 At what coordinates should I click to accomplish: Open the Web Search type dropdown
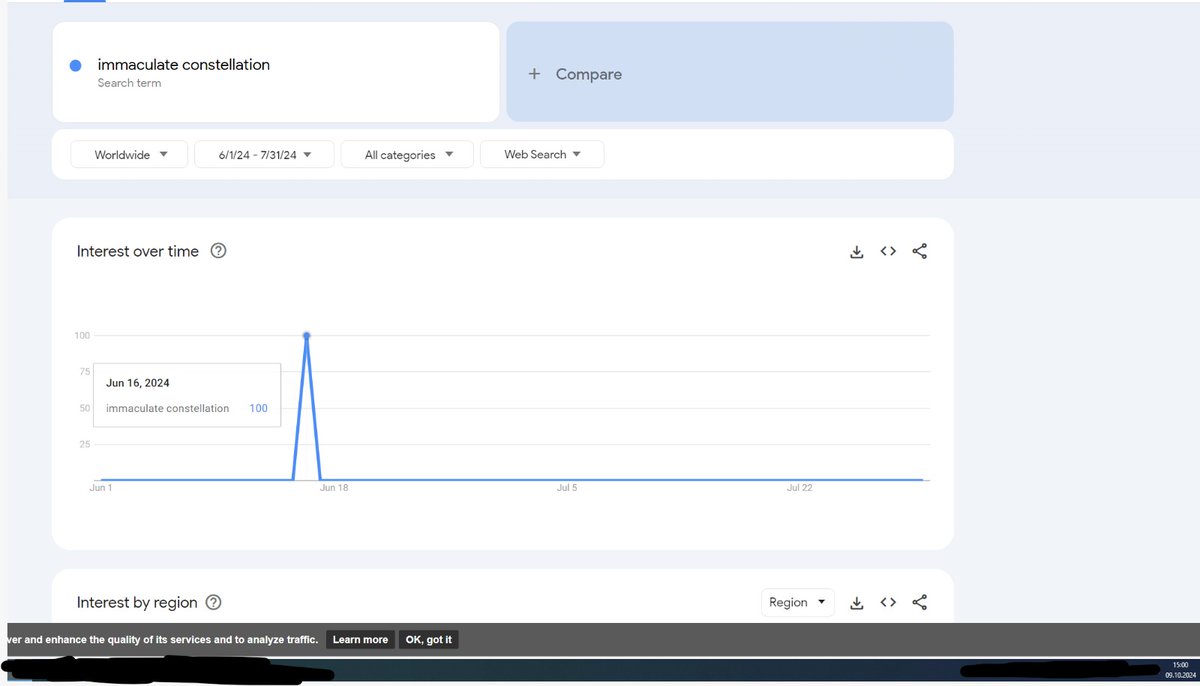click(542, 155)
